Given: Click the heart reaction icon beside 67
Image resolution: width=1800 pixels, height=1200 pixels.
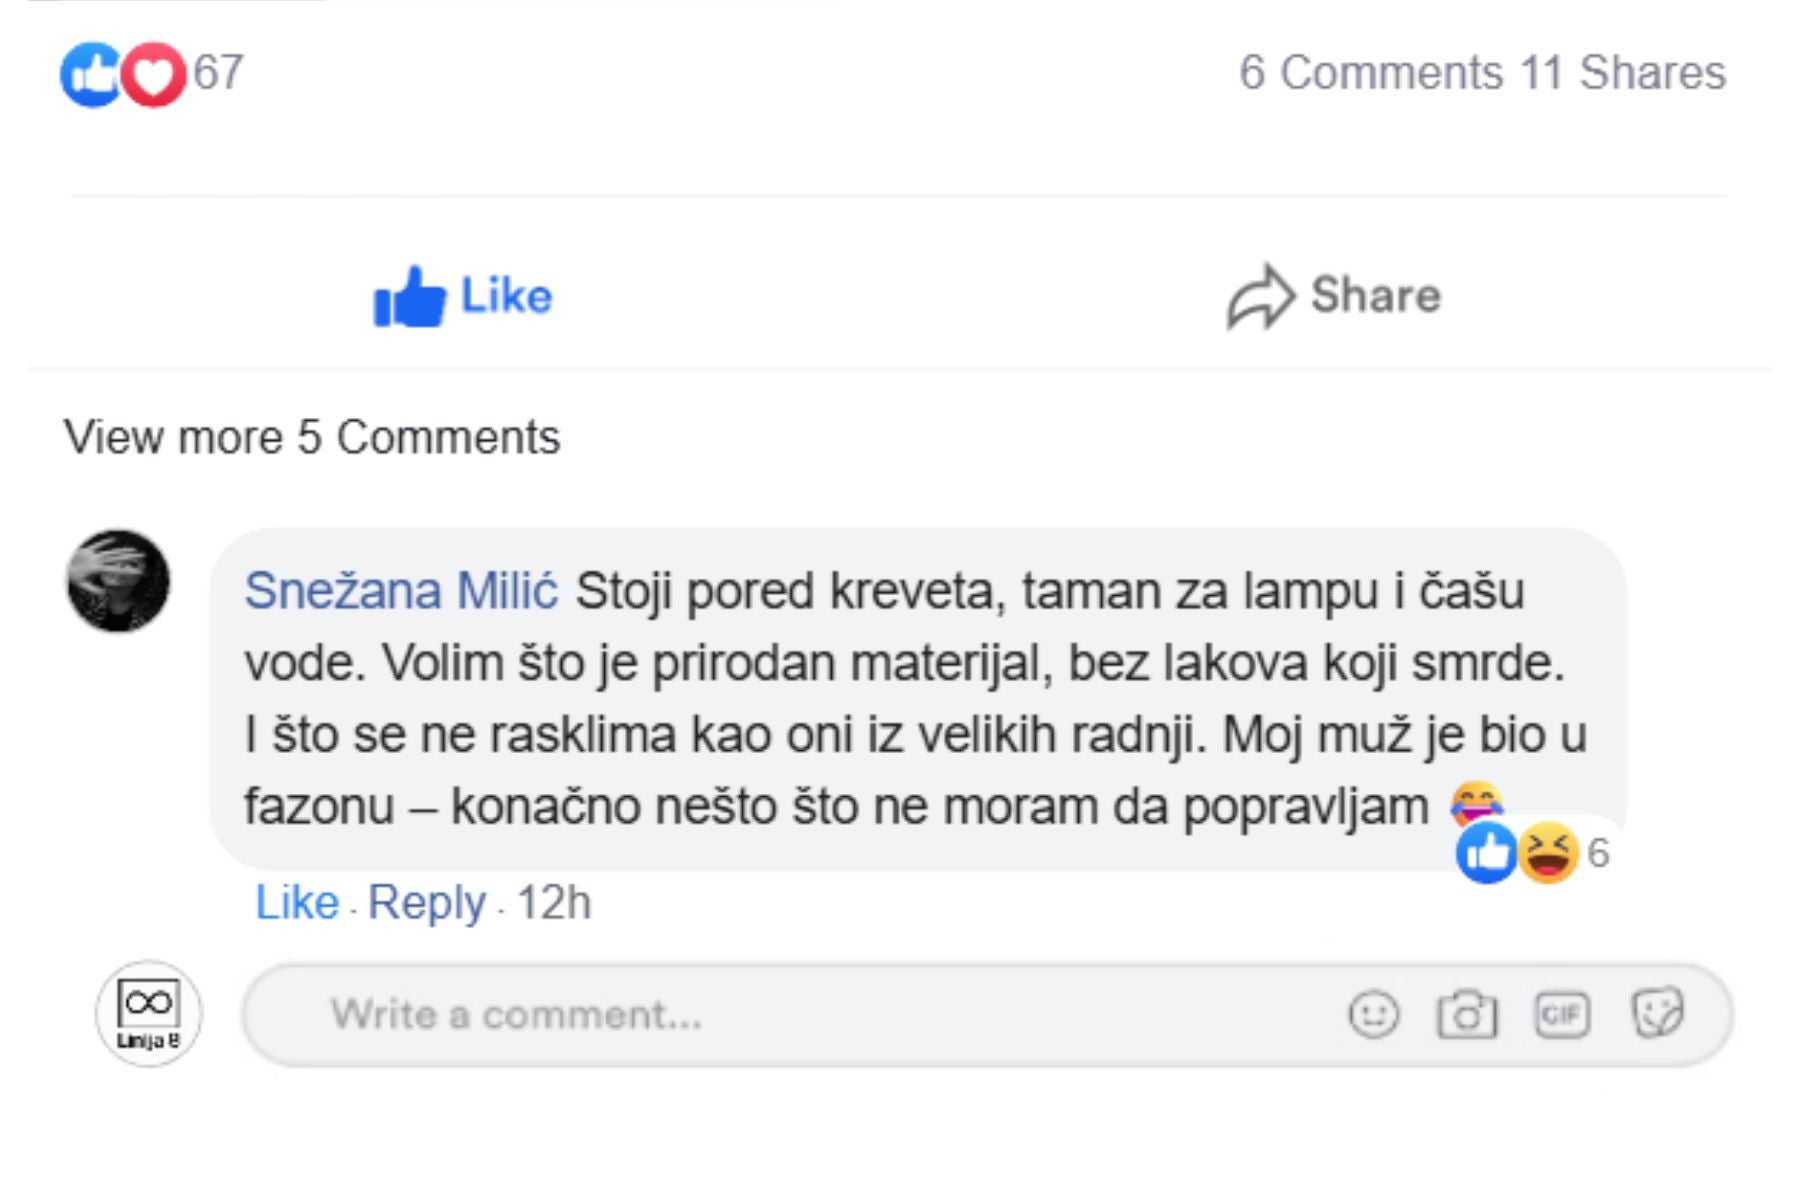Looking at the screenshot, I should 154,74.
